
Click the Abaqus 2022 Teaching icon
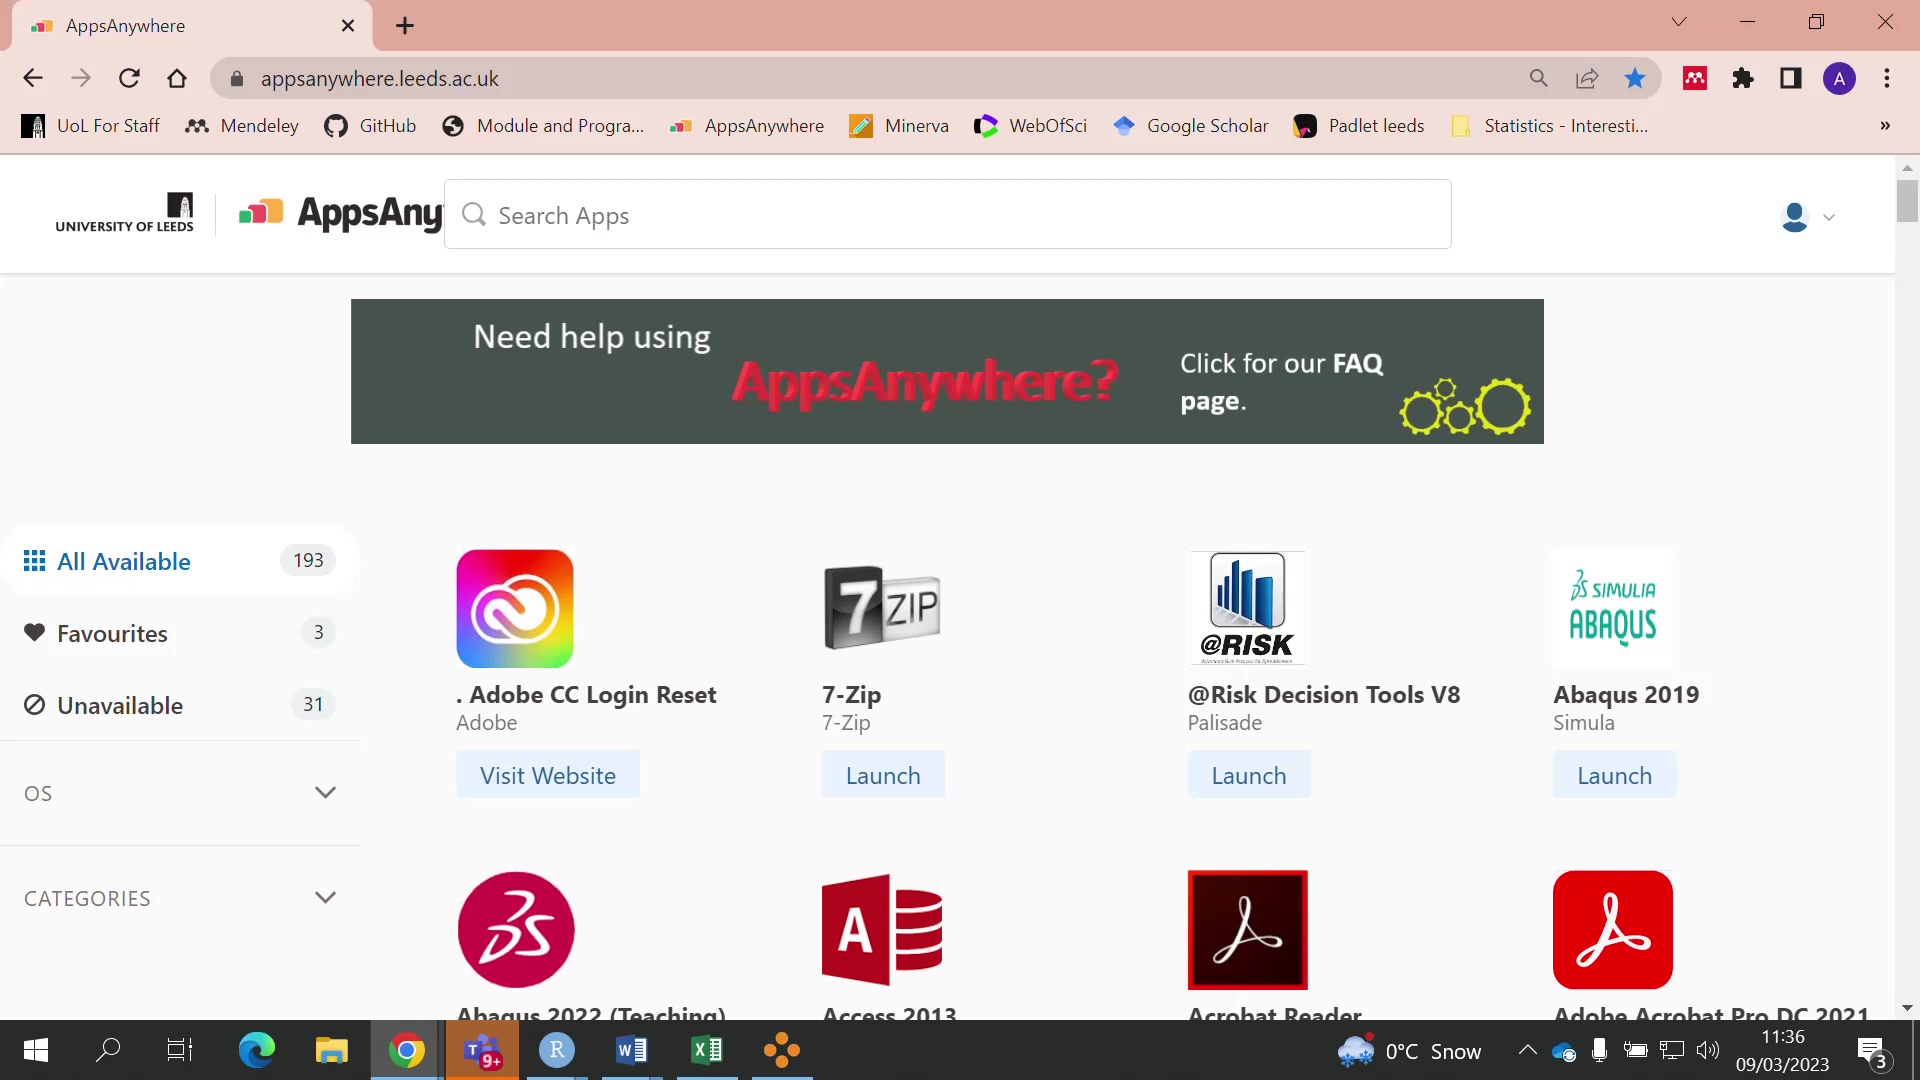tap(515, 929)
